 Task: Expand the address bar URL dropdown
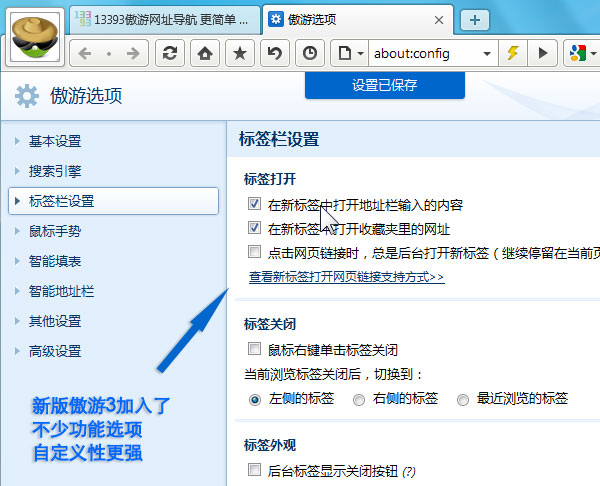pos(487,54)
